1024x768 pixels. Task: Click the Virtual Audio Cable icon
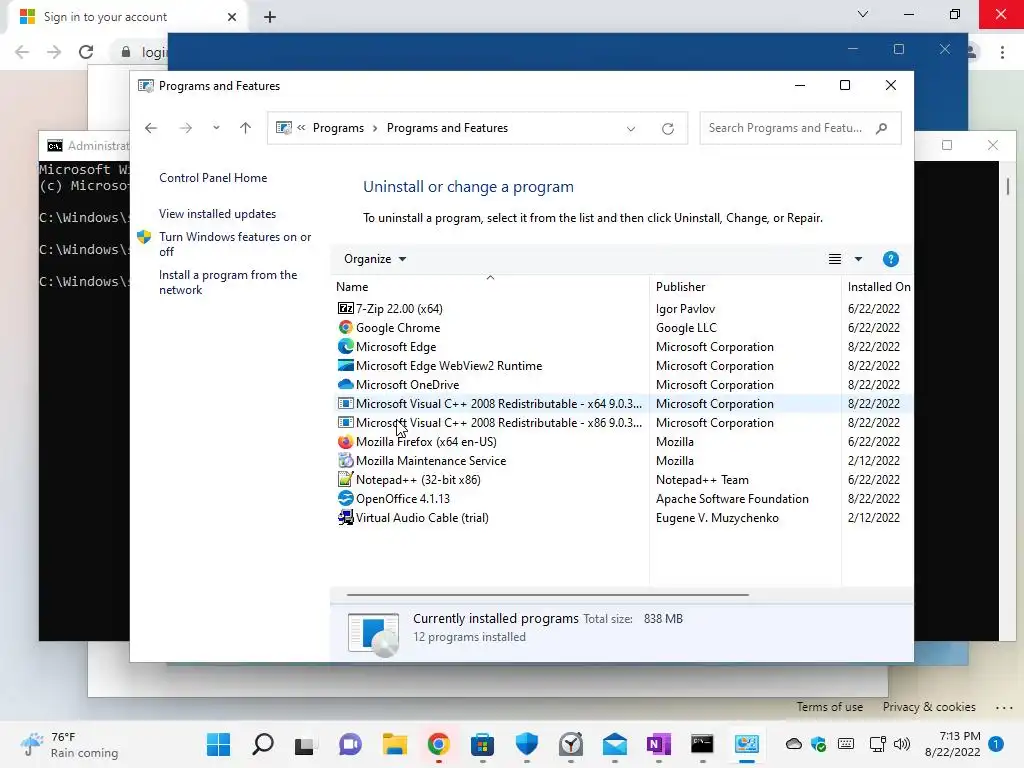point(345,517)
